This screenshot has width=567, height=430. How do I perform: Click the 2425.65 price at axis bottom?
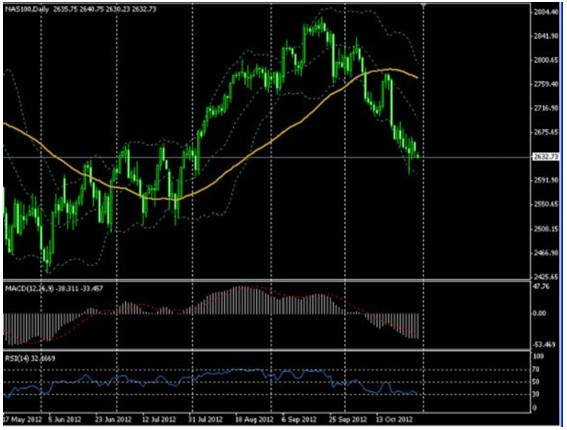546,277
